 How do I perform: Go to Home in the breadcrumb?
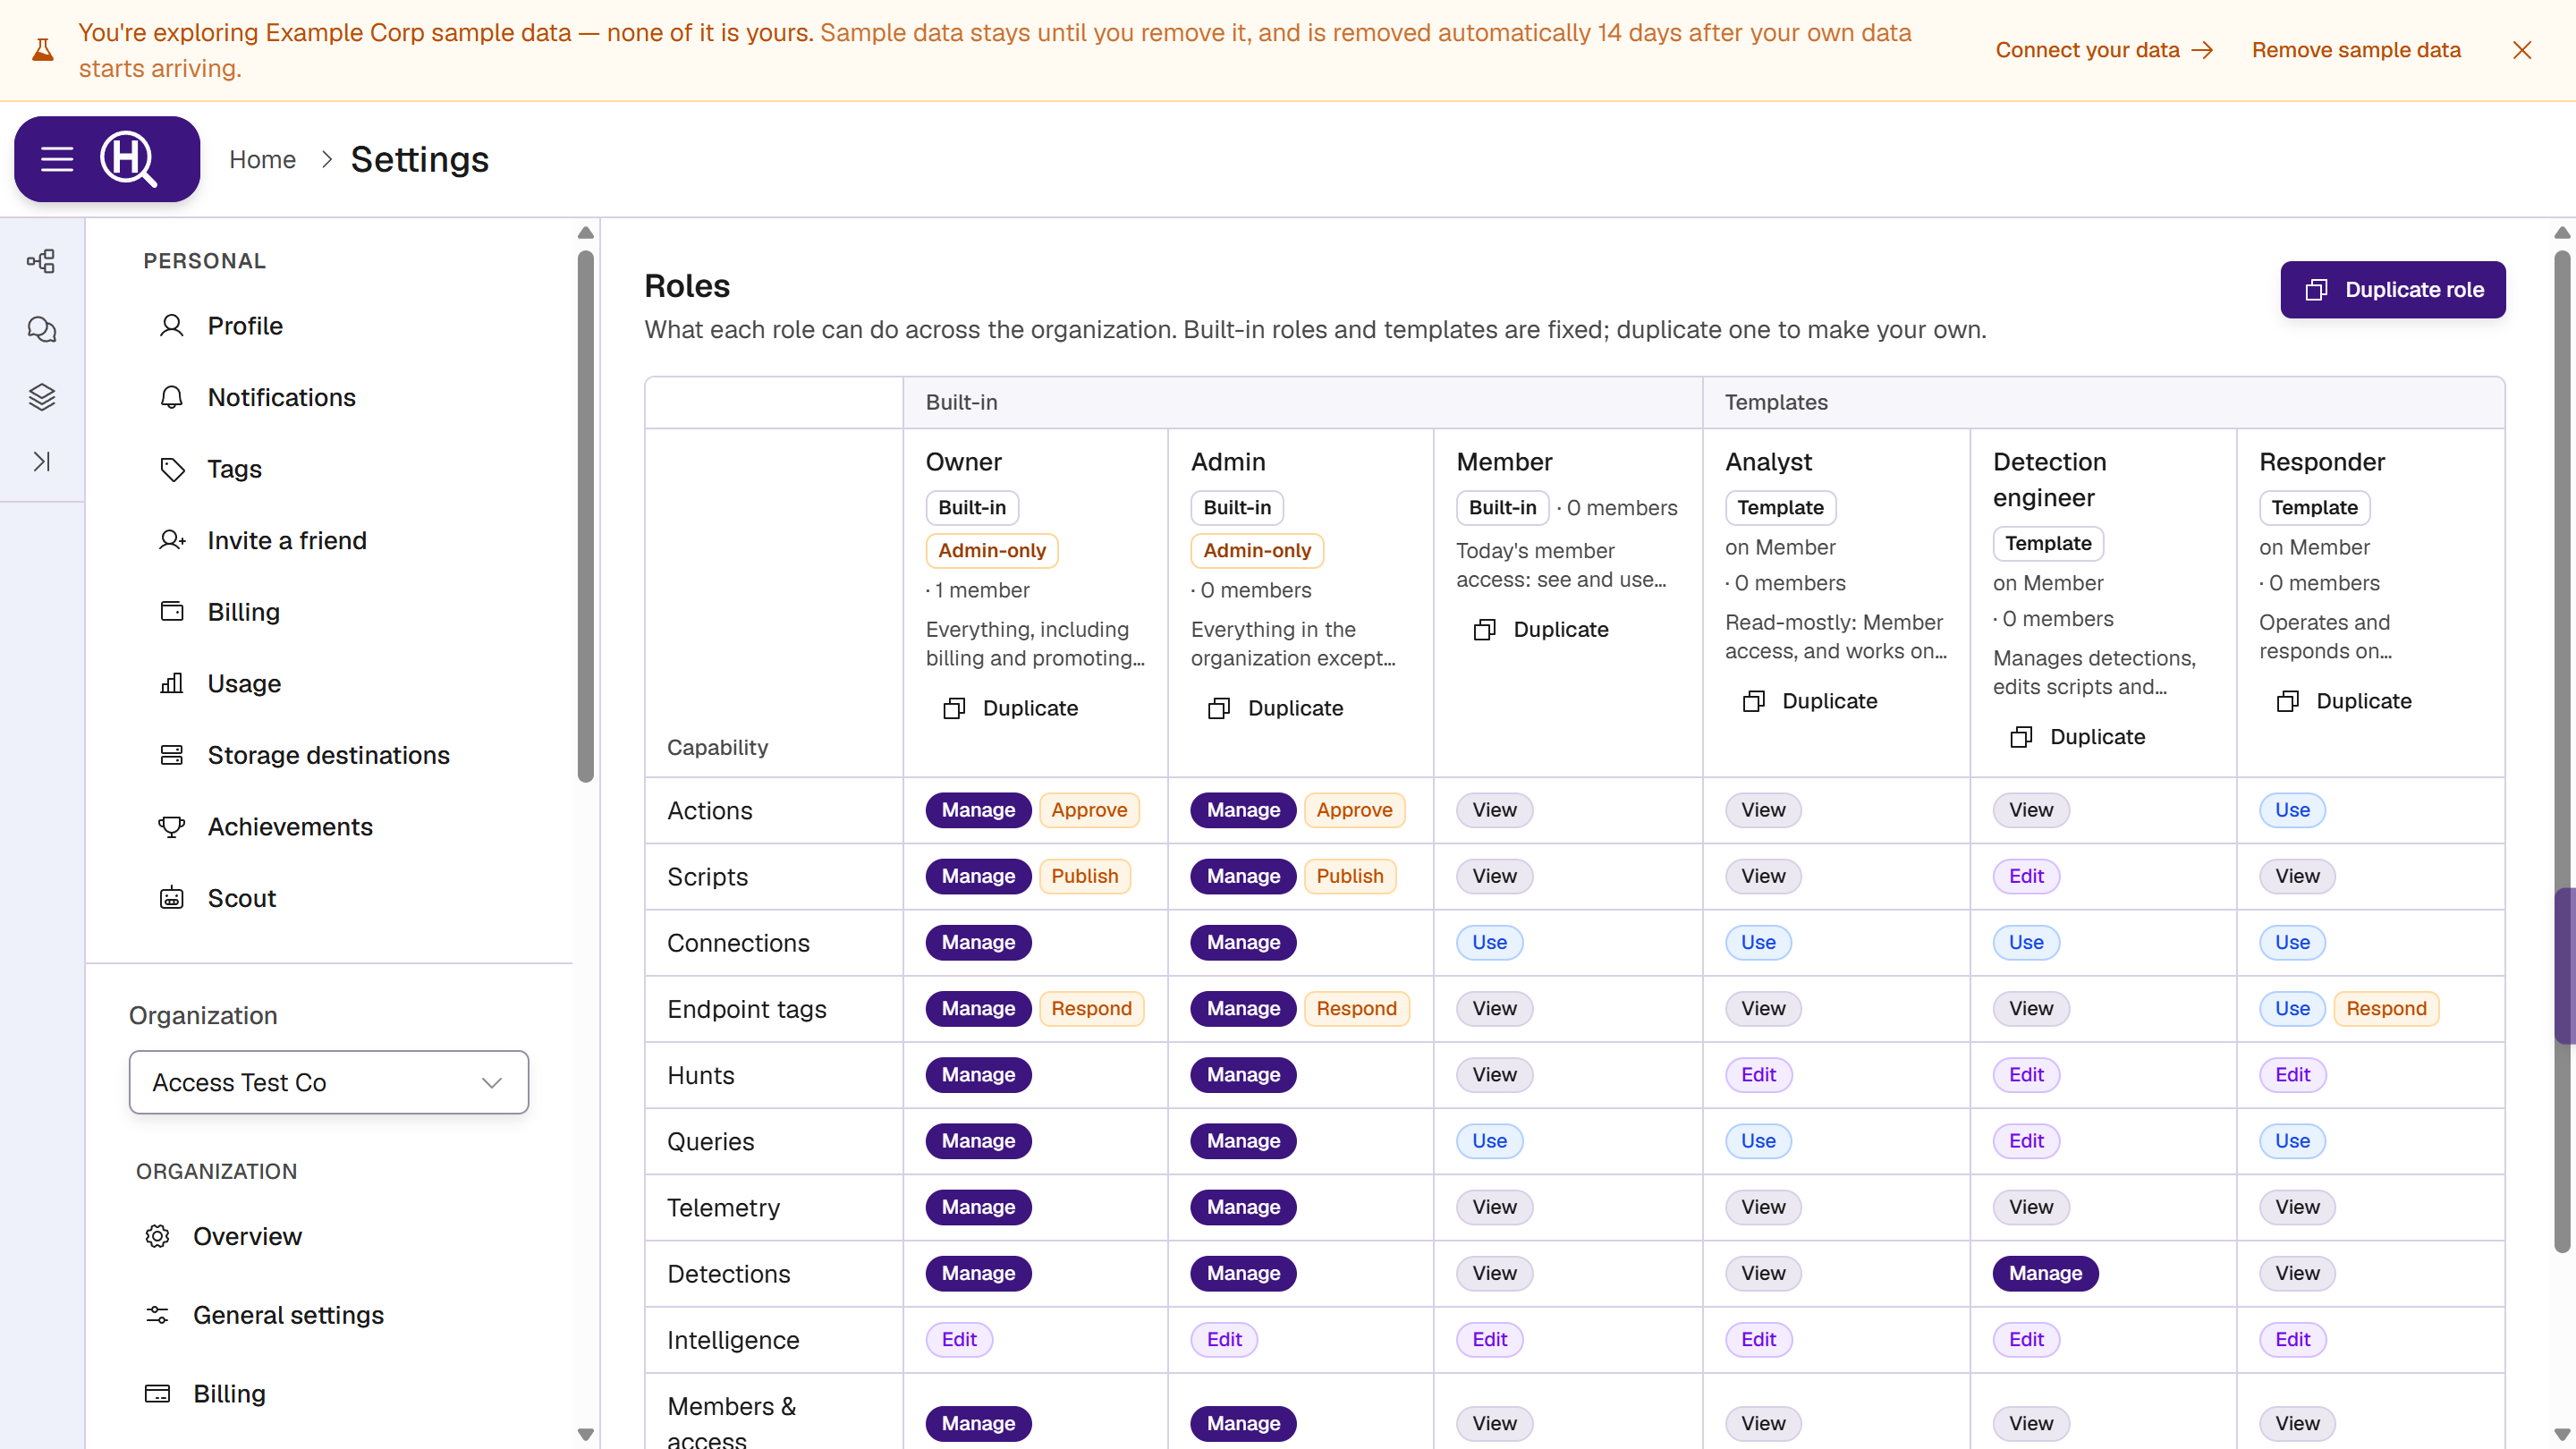(x=262, y=159)
